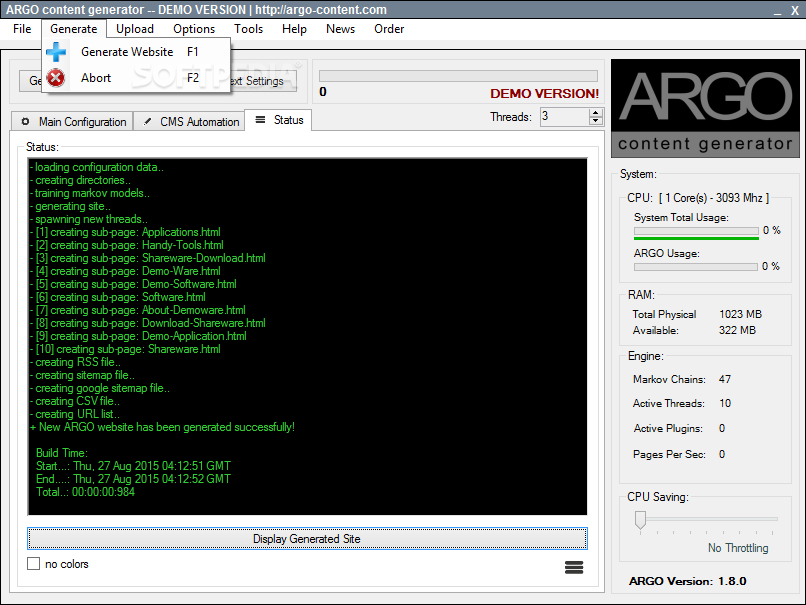Enable the no colors checkbox
The width and height of the screenshot is (806, 605).
coord(33,564)
